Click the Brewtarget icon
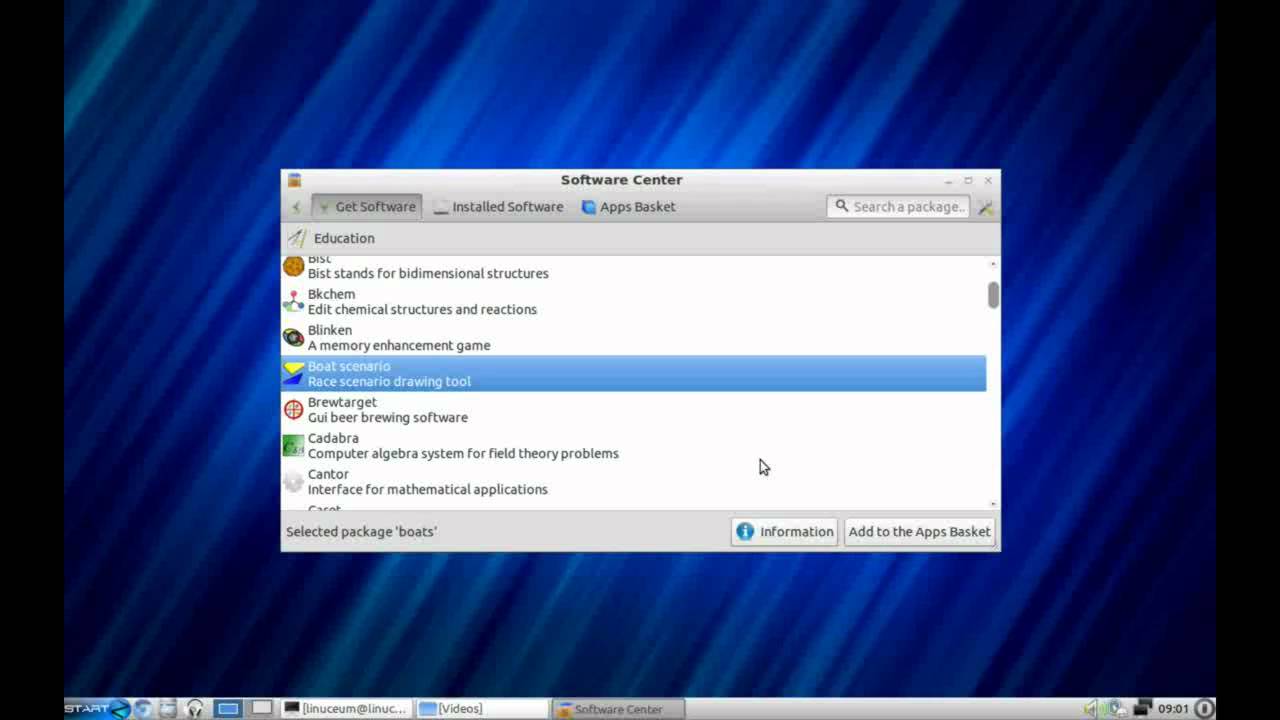The width and height of the screenshot is (1280, 720). [x=293, y=409]
